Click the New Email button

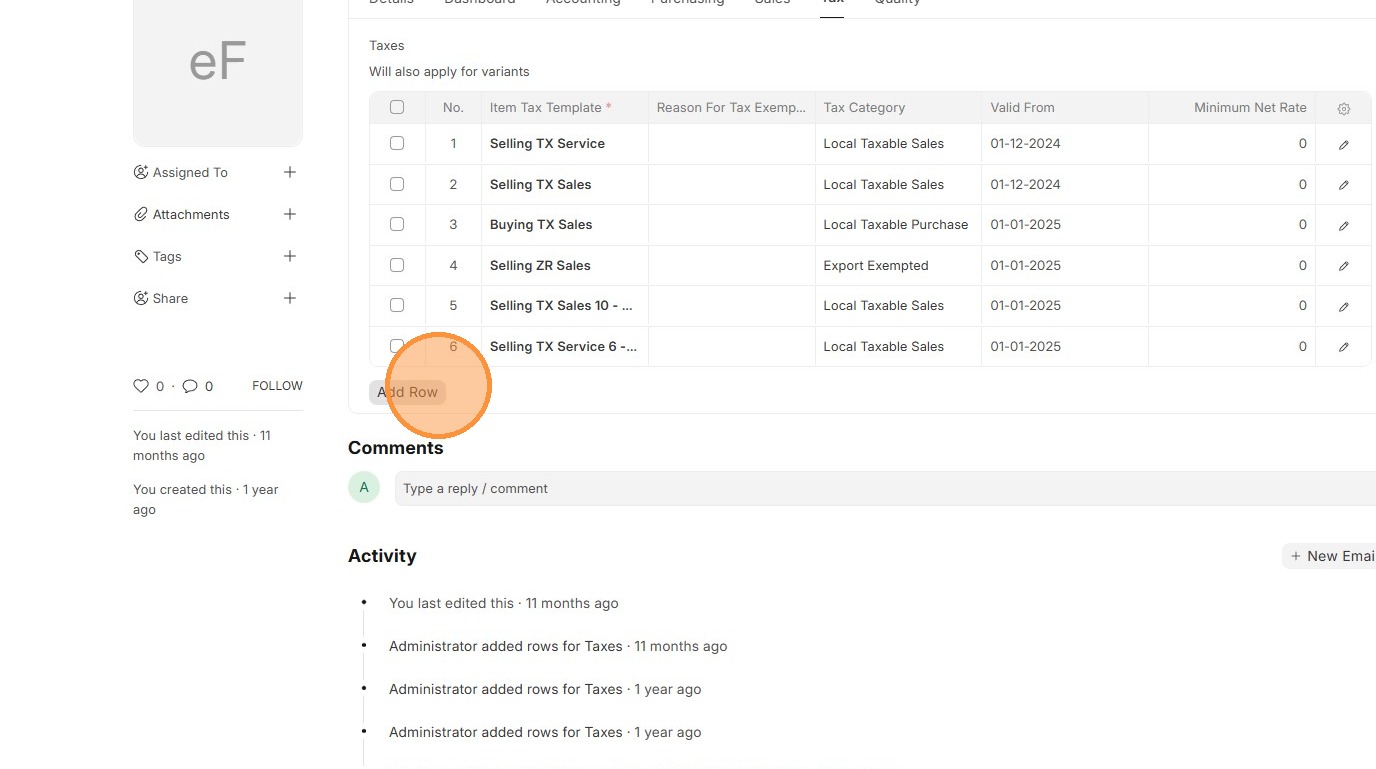point(1332,556)
